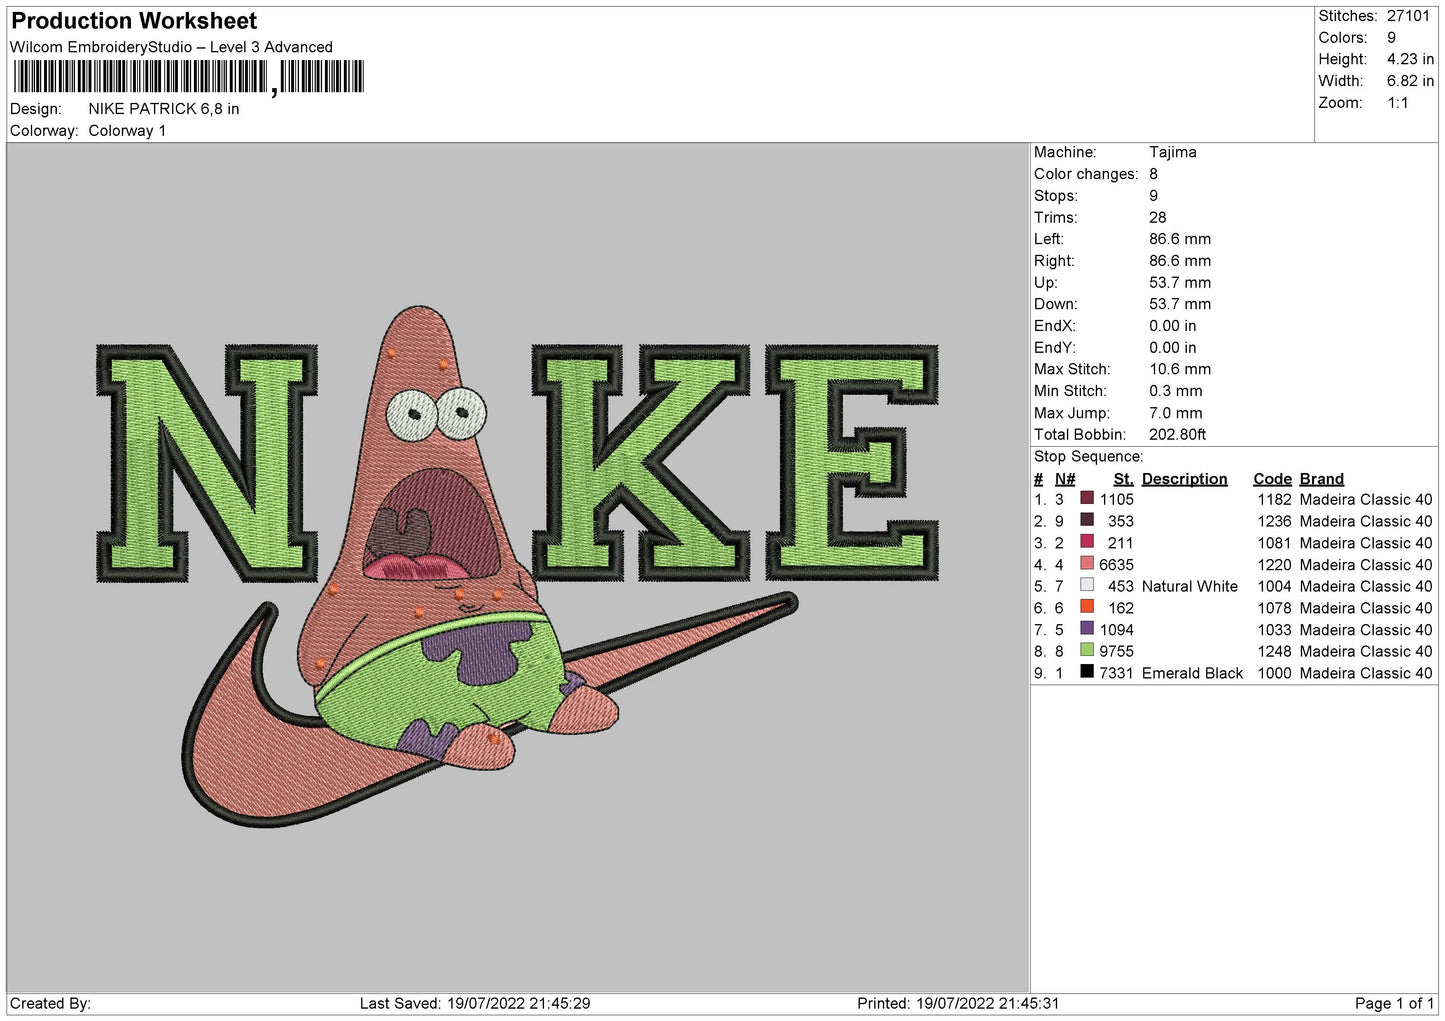Click the St. column header
Image resolution: width=1445 pixels, height=1021 pixels.
(x=1123, y=478)
